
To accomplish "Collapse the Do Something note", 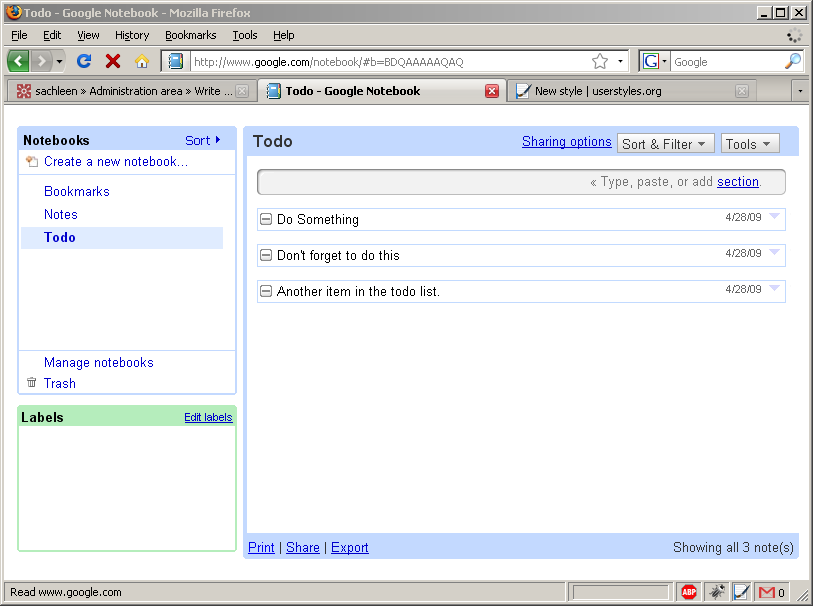I will [265, 219].
